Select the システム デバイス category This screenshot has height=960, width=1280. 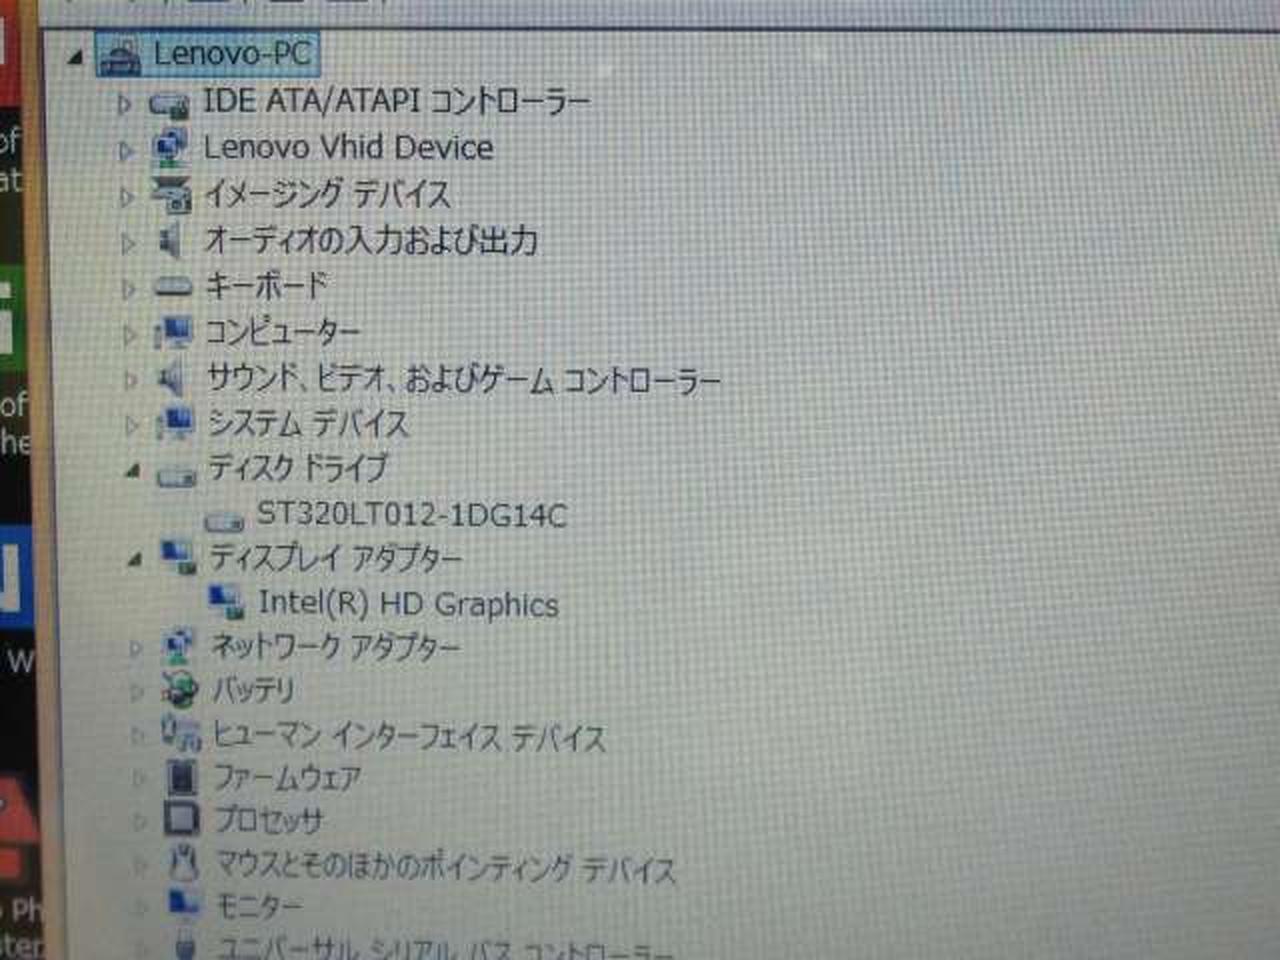[308, 424]
